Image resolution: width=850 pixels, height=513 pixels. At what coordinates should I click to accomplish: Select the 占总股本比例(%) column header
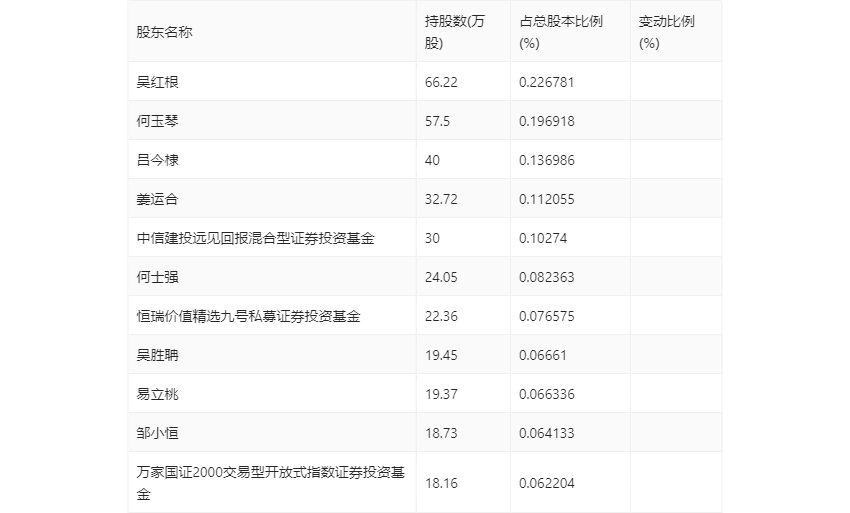[561, 32]
